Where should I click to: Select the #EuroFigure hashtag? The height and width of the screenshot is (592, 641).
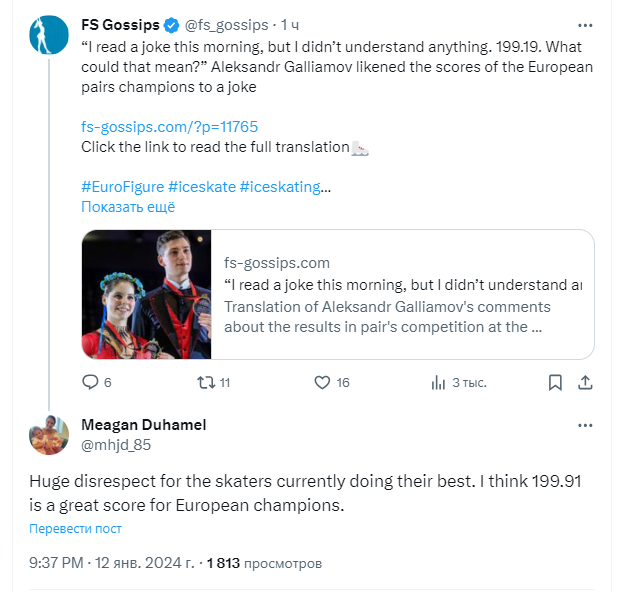tap(122, 187)
